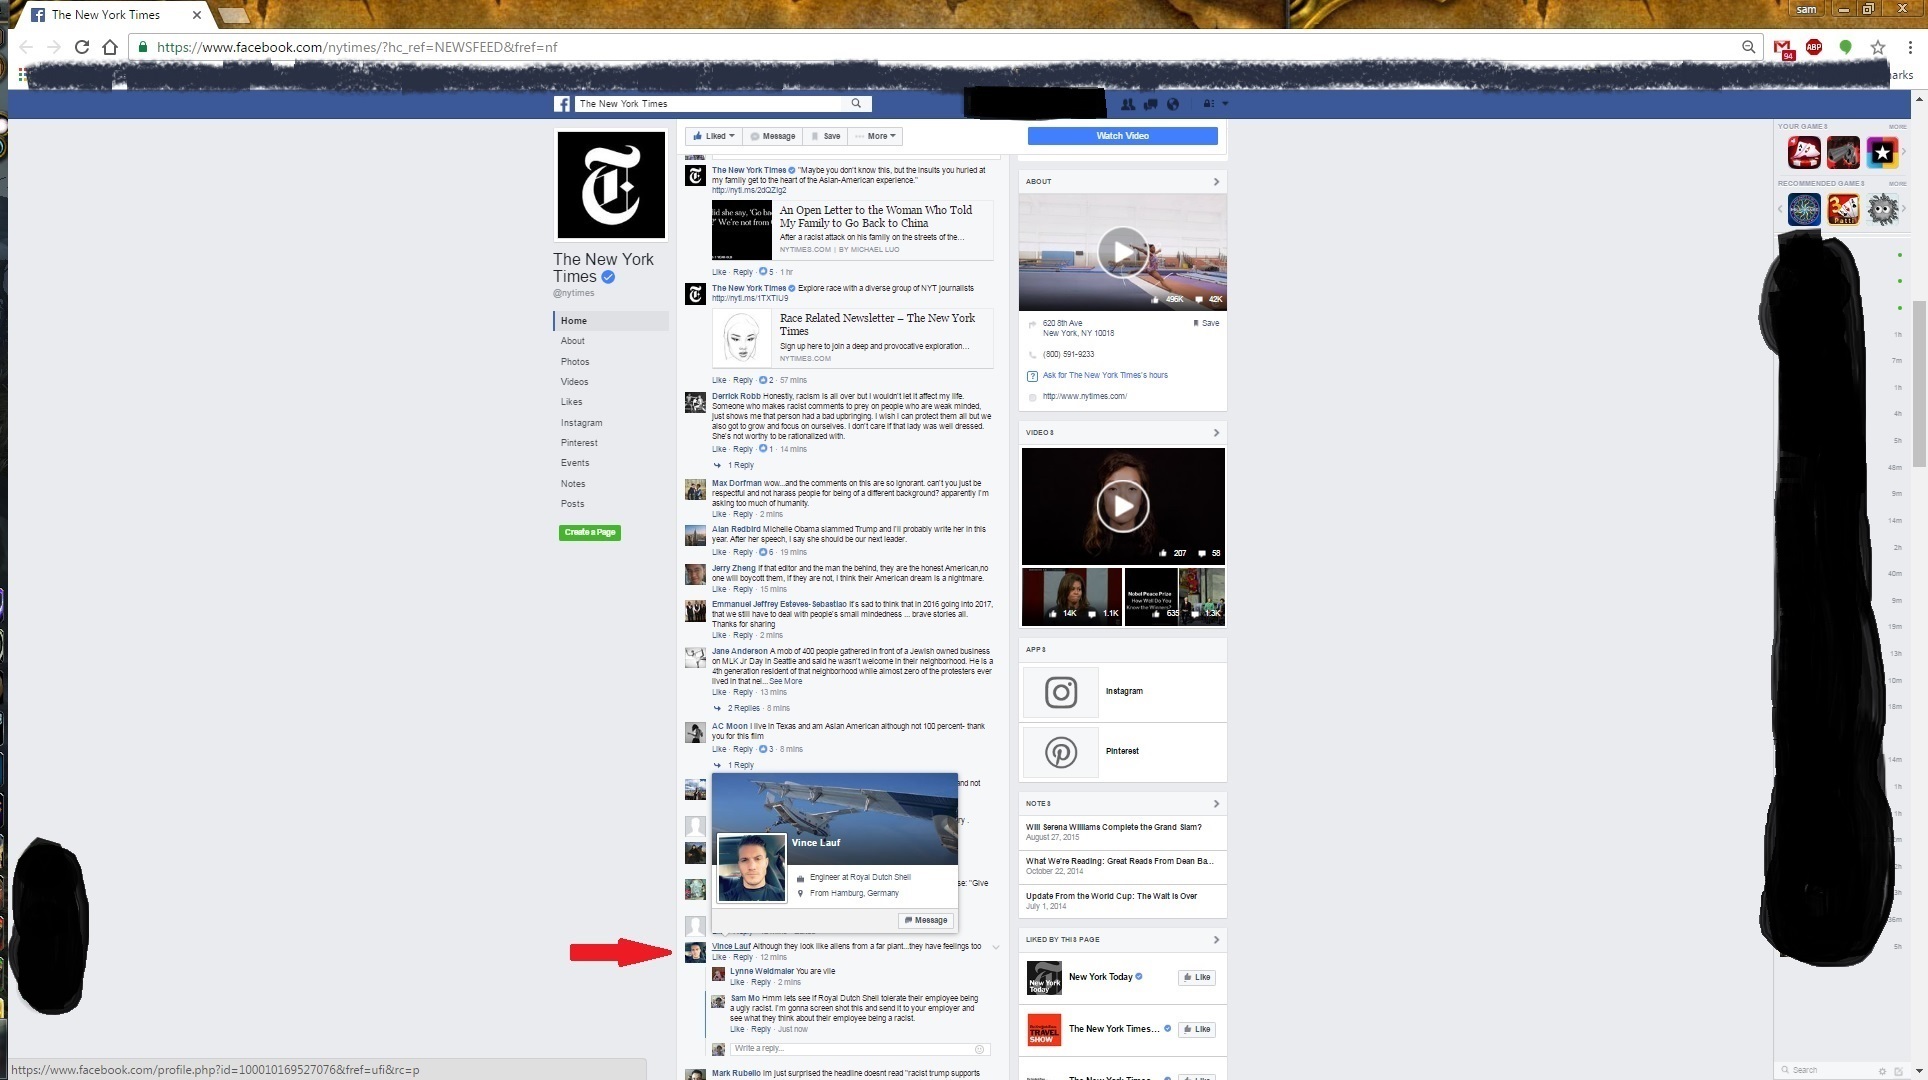Screen dimensions: 1928x1080
Task: Bookmark the page with the star icon
Action: click(1878, 47)
